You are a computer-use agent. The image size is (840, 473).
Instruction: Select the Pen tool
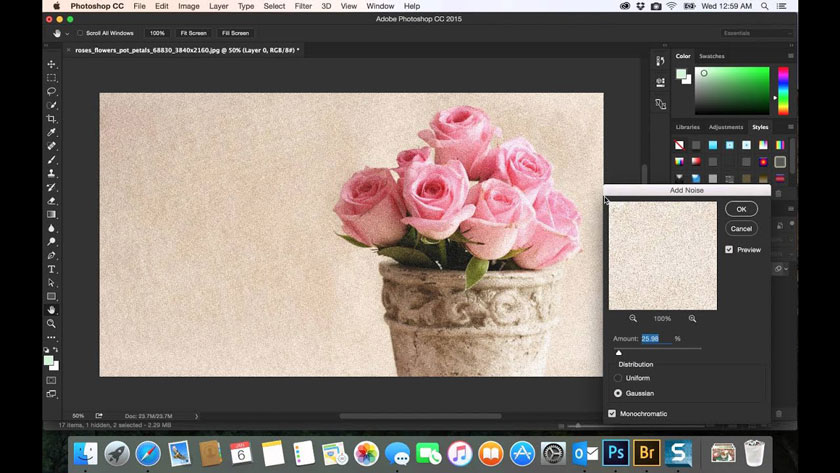[x=51, y=256]
